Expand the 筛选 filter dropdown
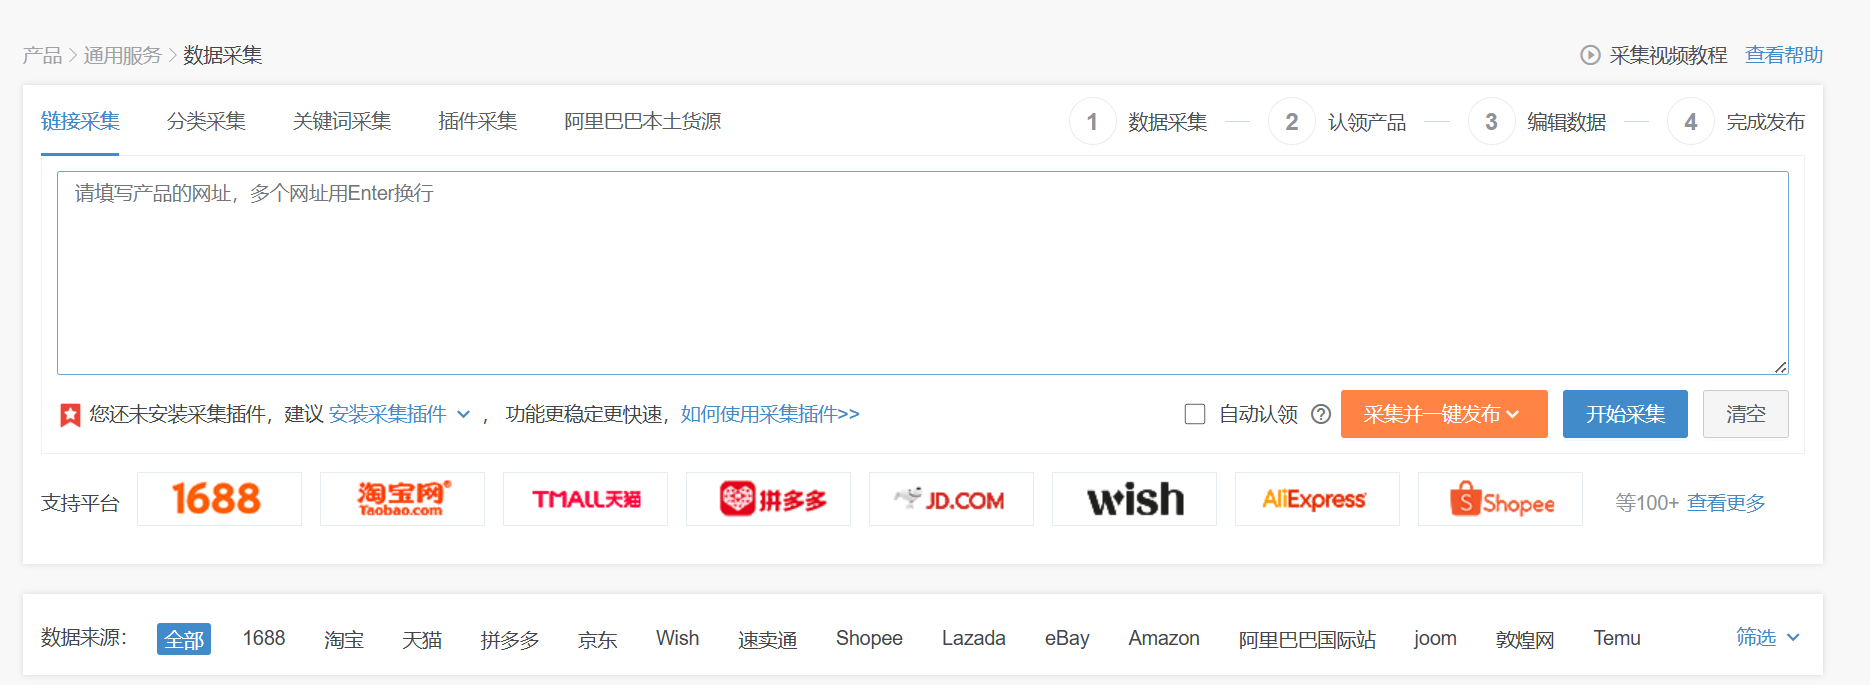Image resolution: width=1870 pixels, height=685 pixels. click(x=1768, y=637)
